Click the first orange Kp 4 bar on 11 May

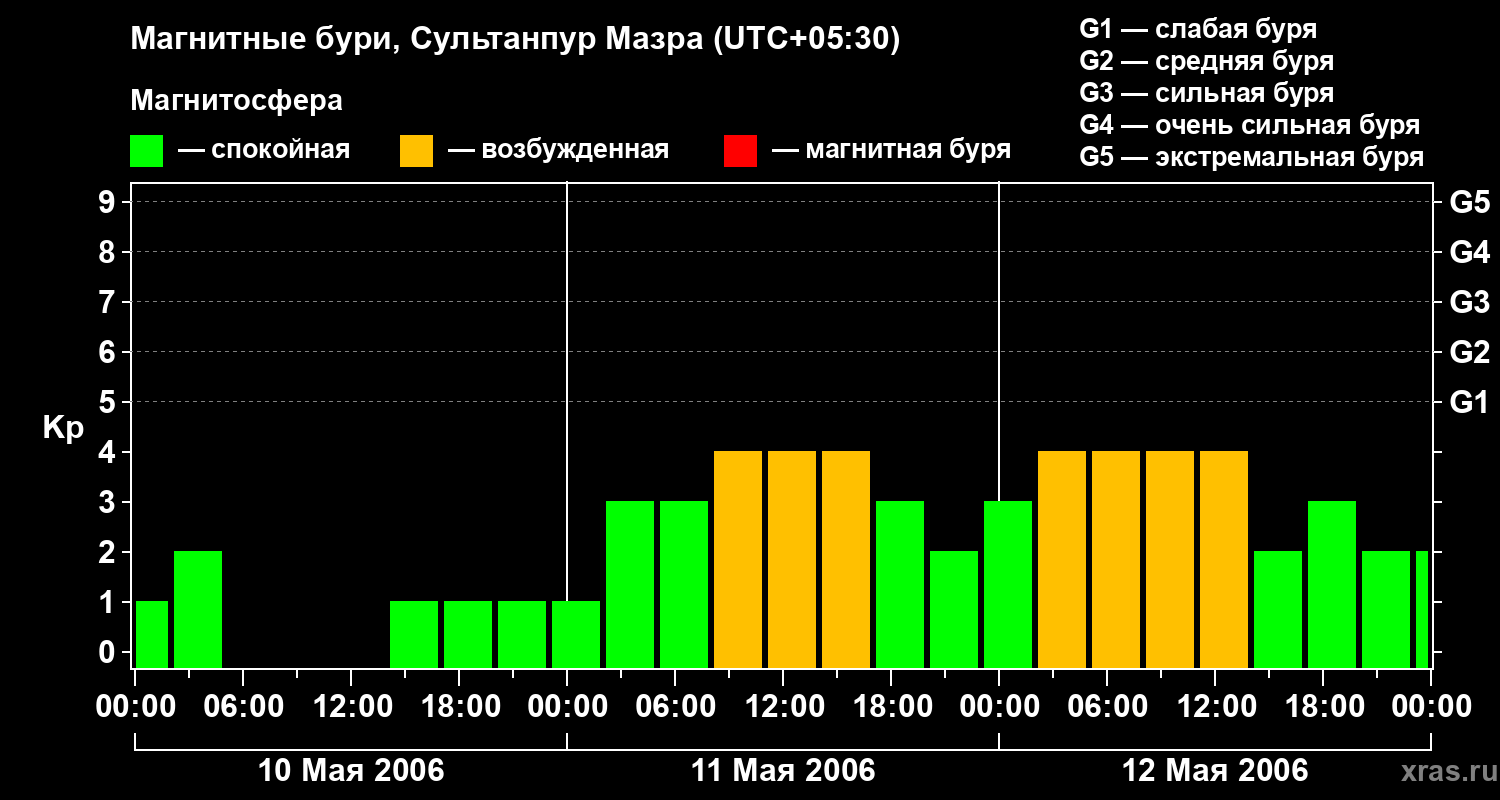(738, 559)
